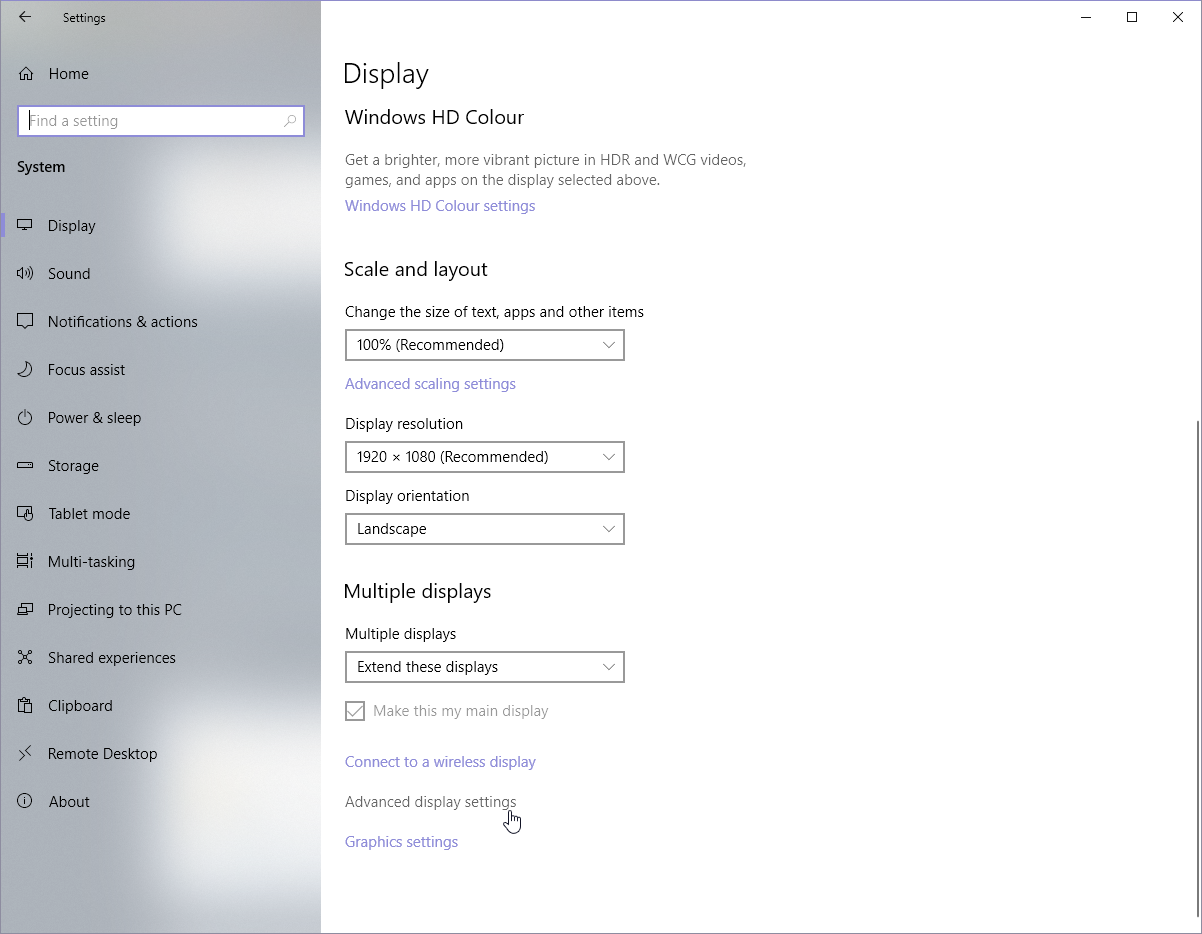Open Advanced scaling settings link

(x=430, y=384)
